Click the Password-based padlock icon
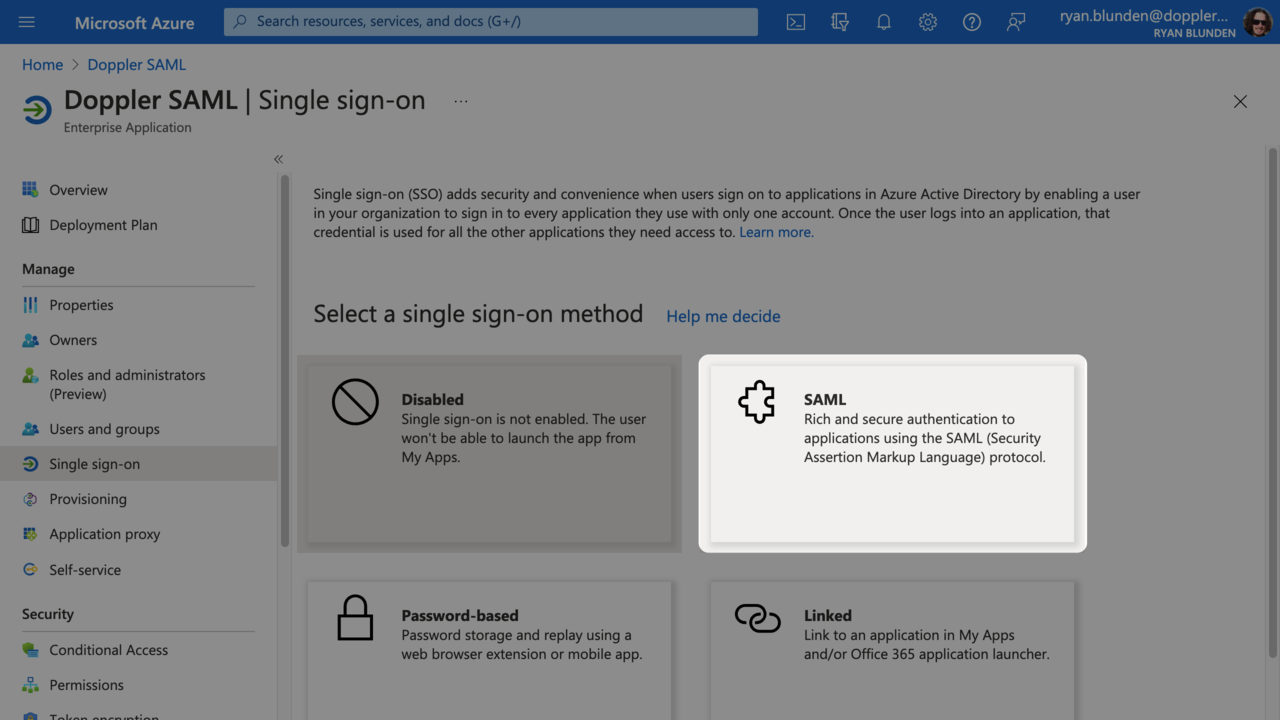 pos(355,618)
